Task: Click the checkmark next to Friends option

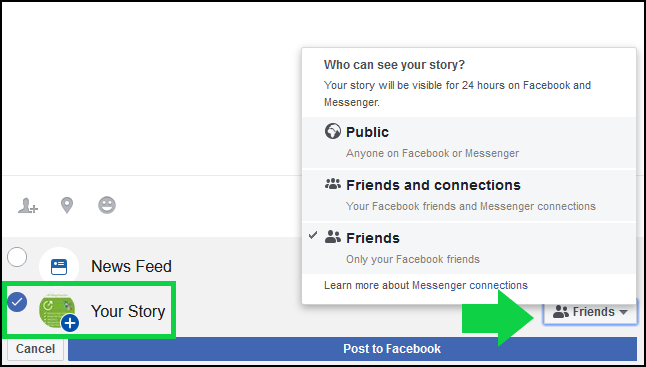Action: (313, 235)
